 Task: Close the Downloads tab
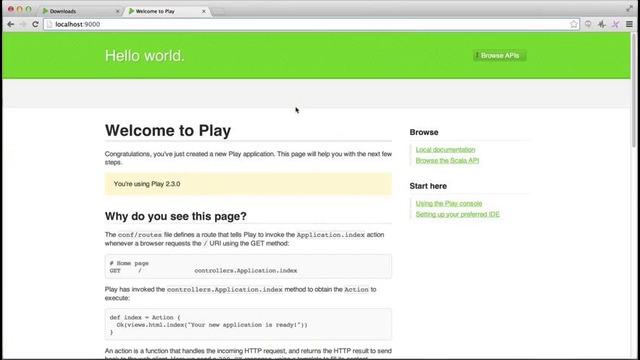pyautogui.click(x=118, y=11)
